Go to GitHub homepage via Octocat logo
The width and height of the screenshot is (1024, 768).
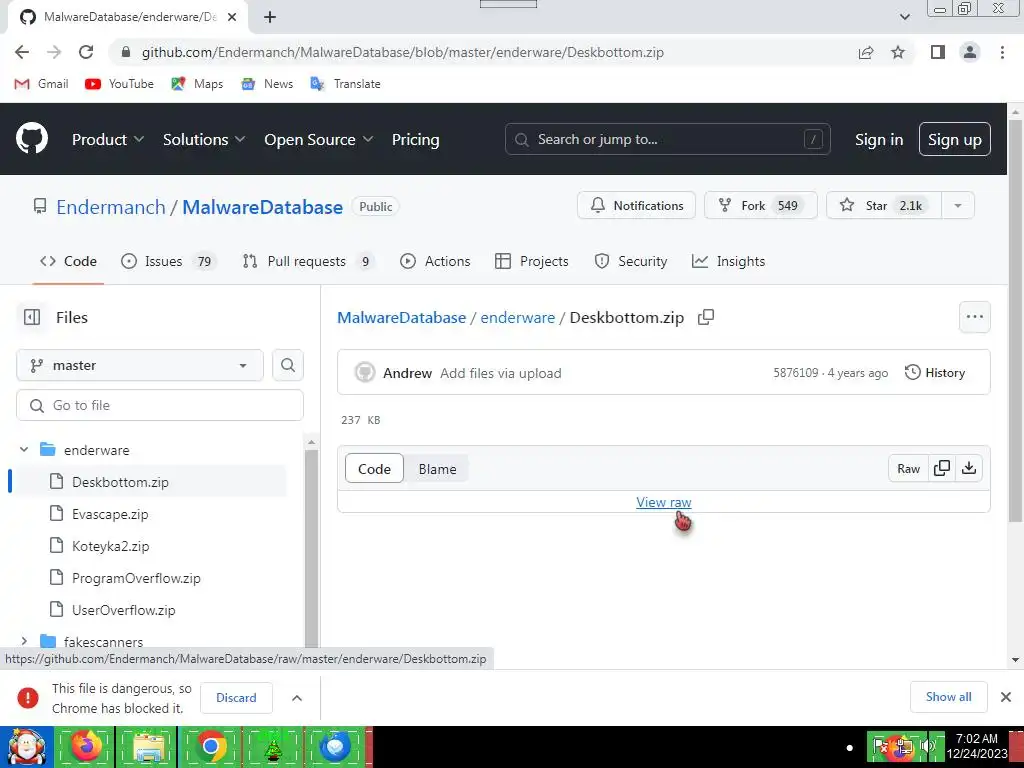[x=32, y=138]
